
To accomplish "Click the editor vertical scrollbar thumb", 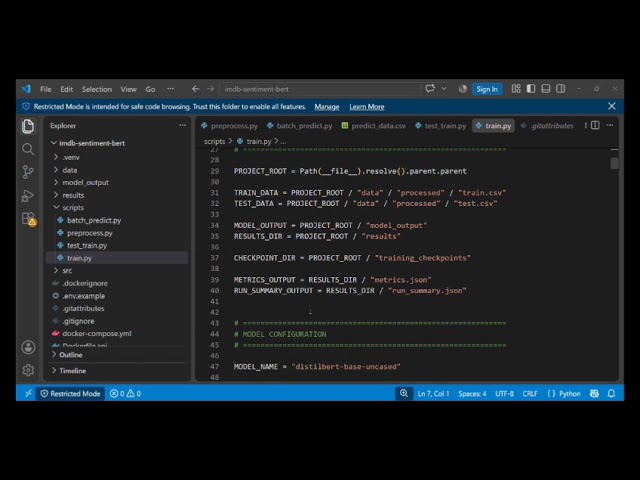I will (x=614, y=163).
